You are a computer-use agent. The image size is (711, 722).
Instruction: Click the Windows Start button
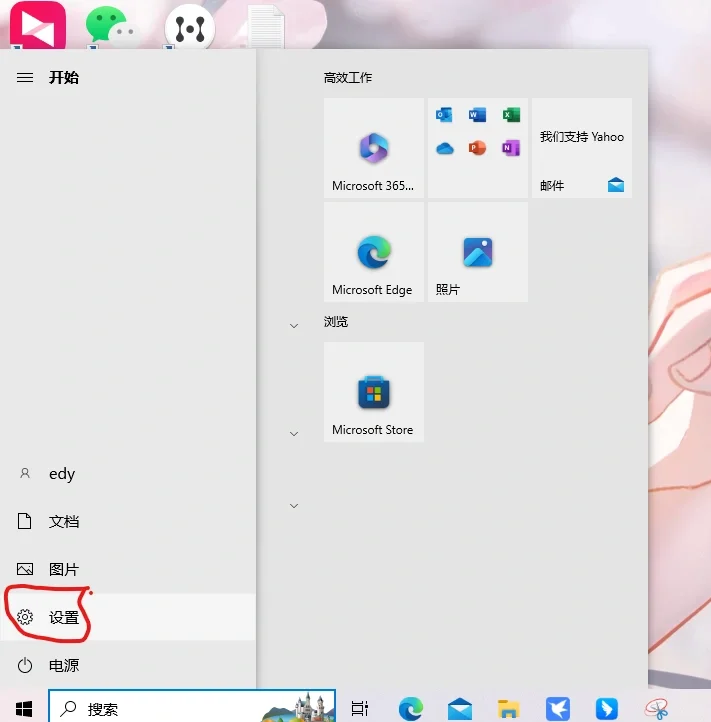(24, 708)
